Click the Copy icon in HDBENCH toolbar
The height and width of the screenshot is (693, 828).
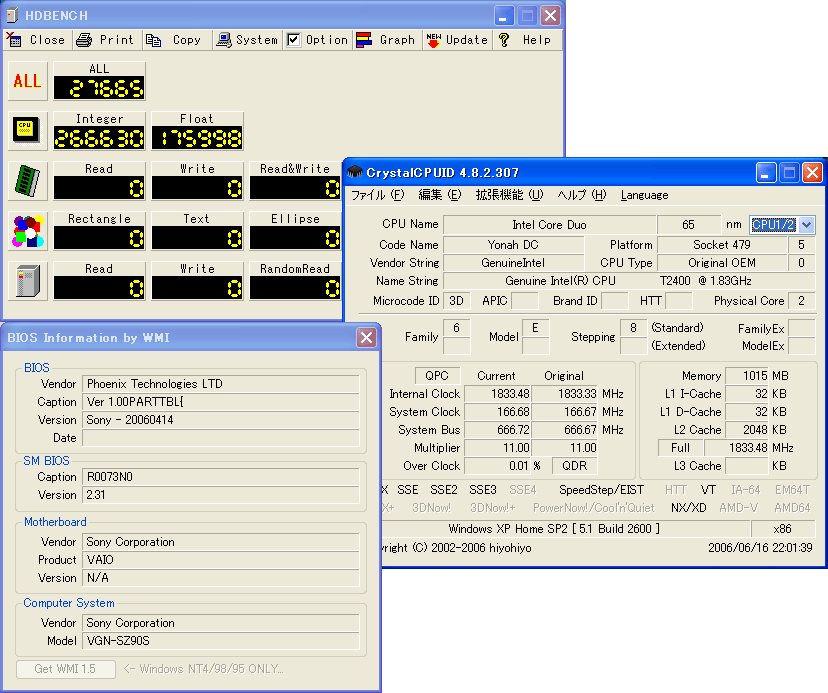(154, 40)
